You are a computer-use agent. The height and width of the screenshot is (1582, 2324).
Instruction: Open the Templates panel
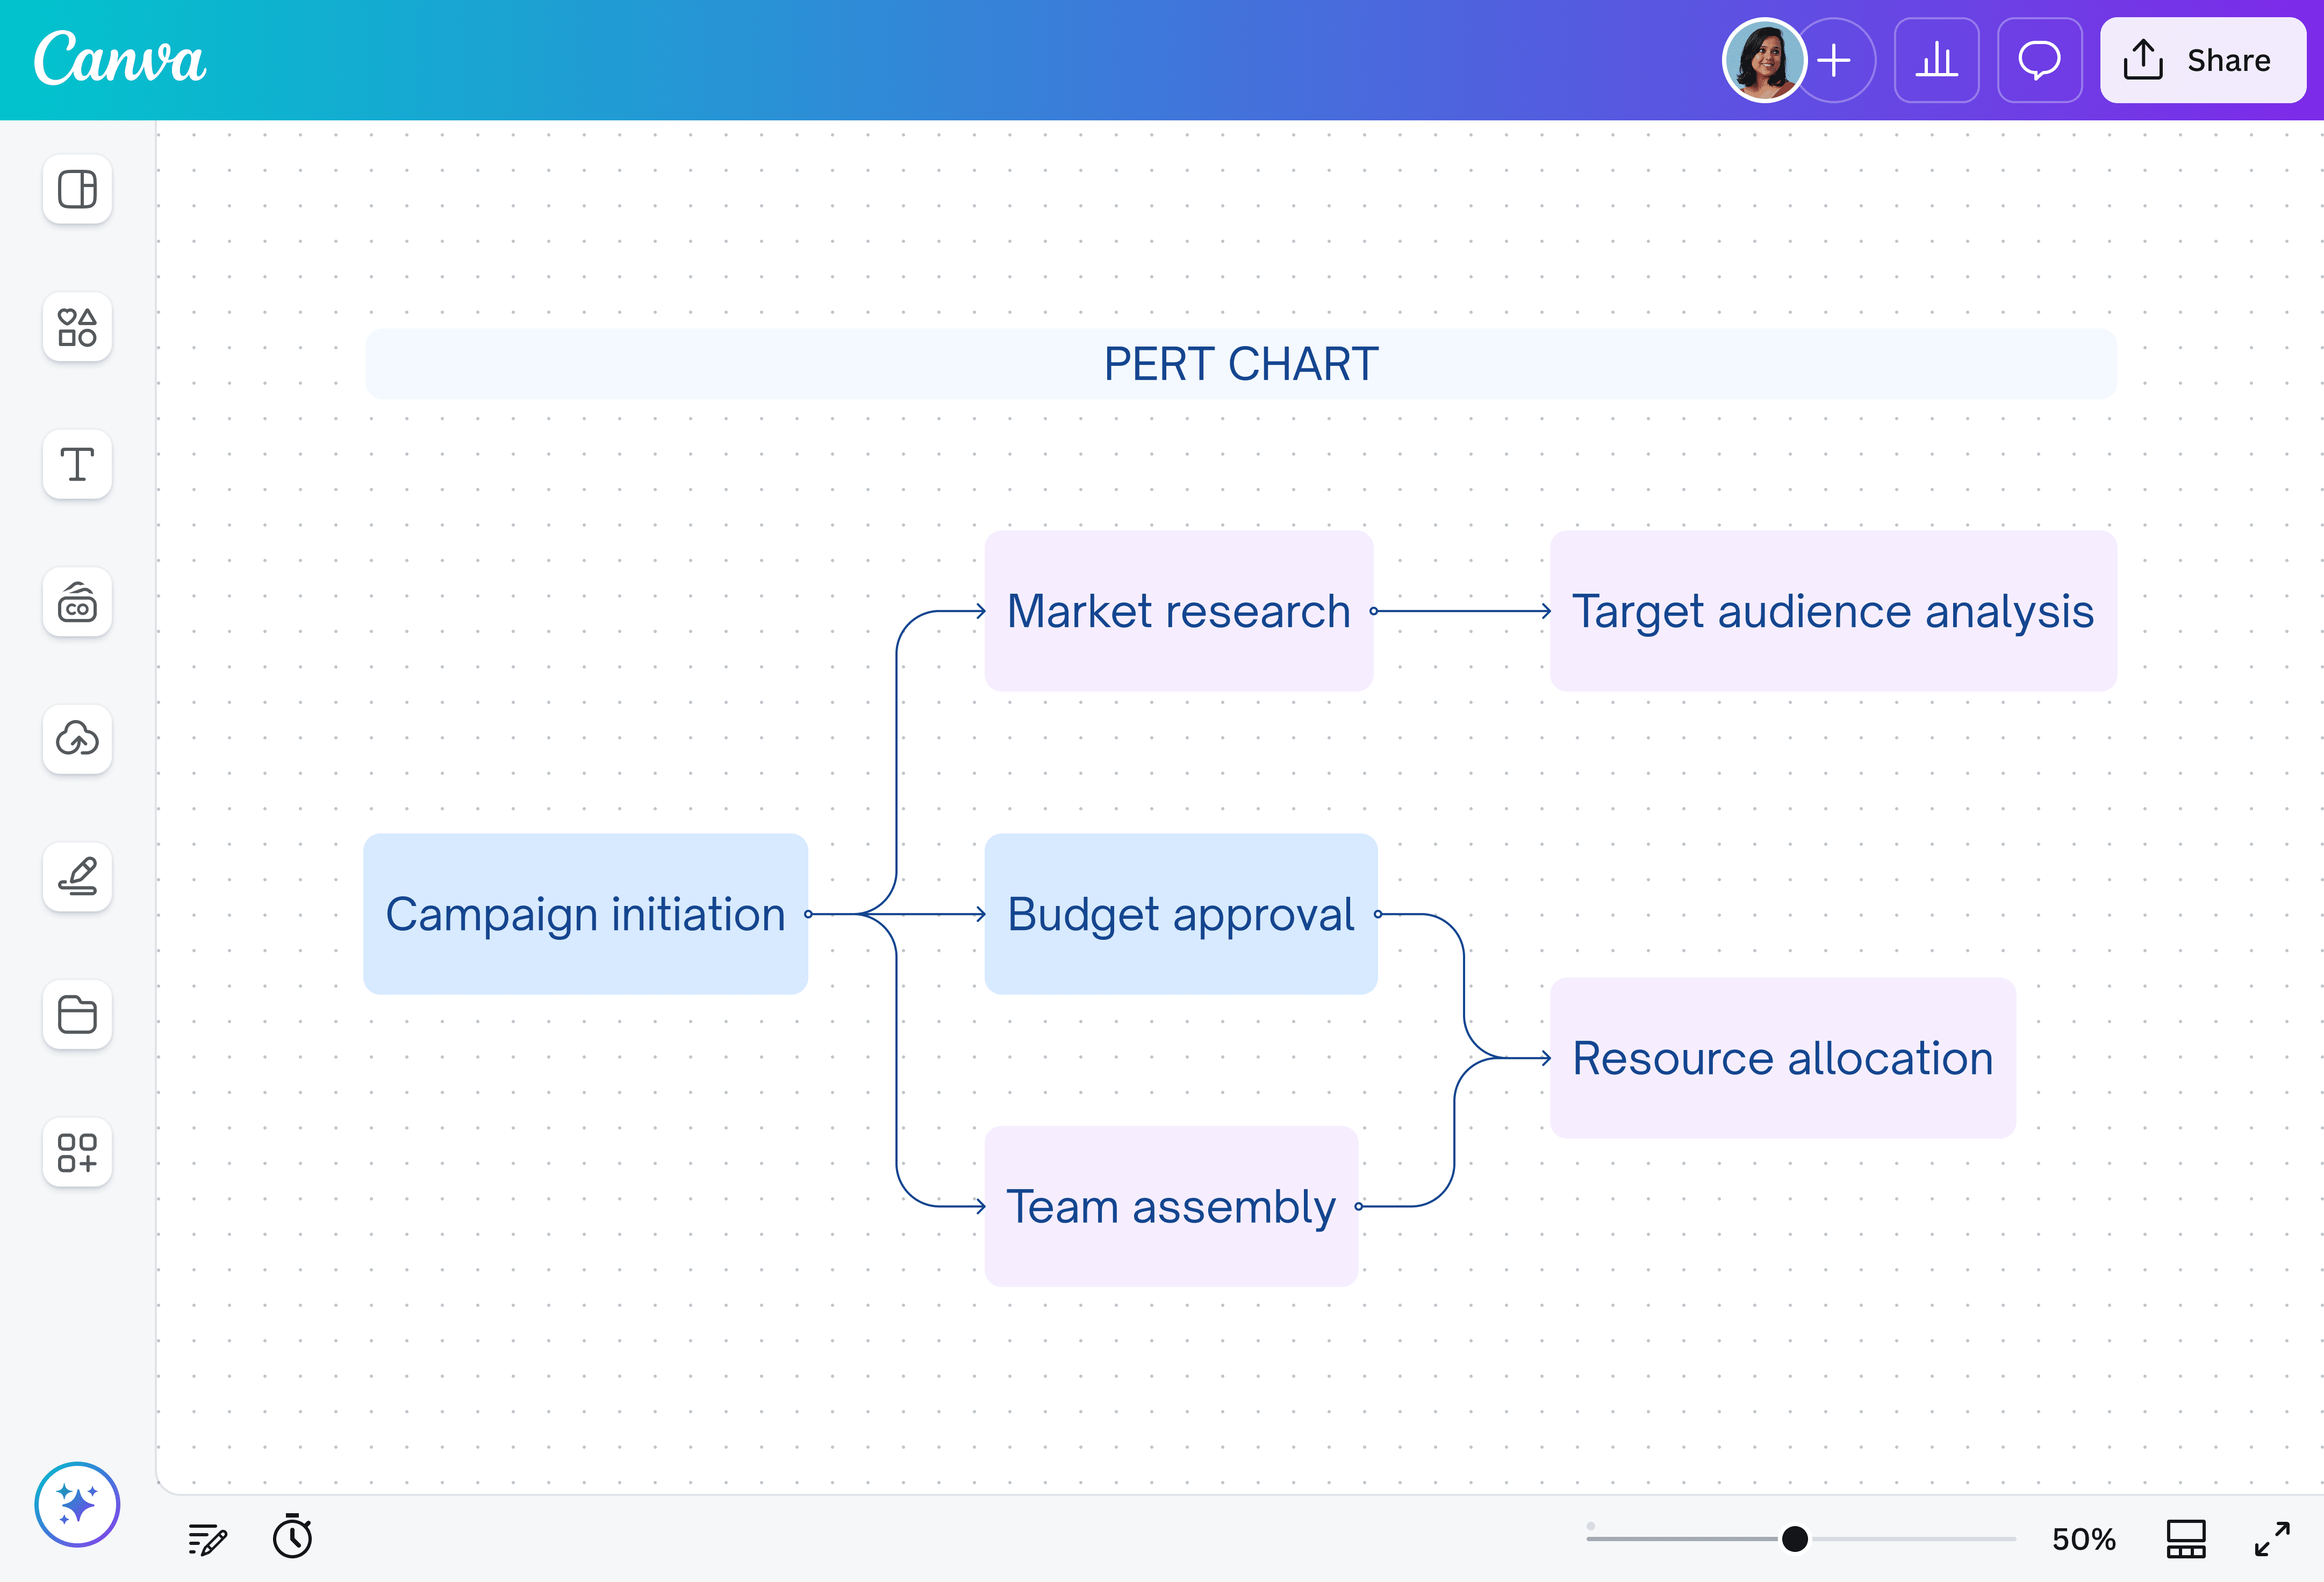77,189
